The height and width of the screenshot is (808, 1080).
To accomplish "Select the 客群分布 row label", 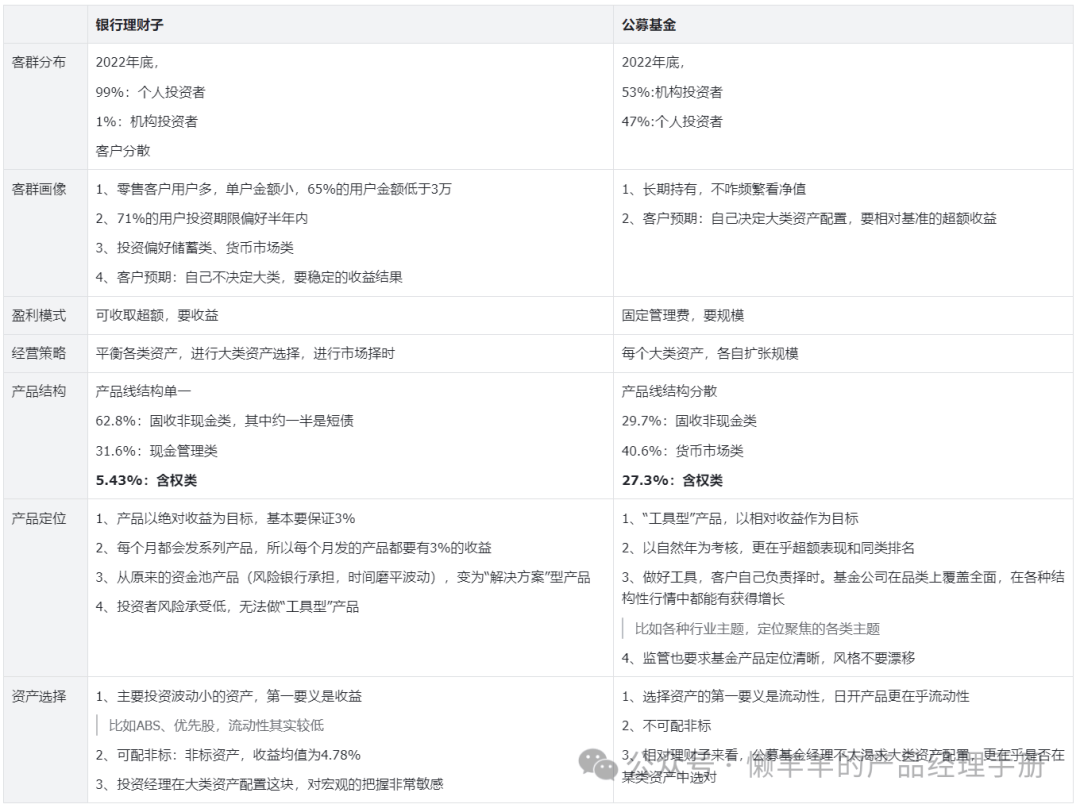I will tap(39, 62).
